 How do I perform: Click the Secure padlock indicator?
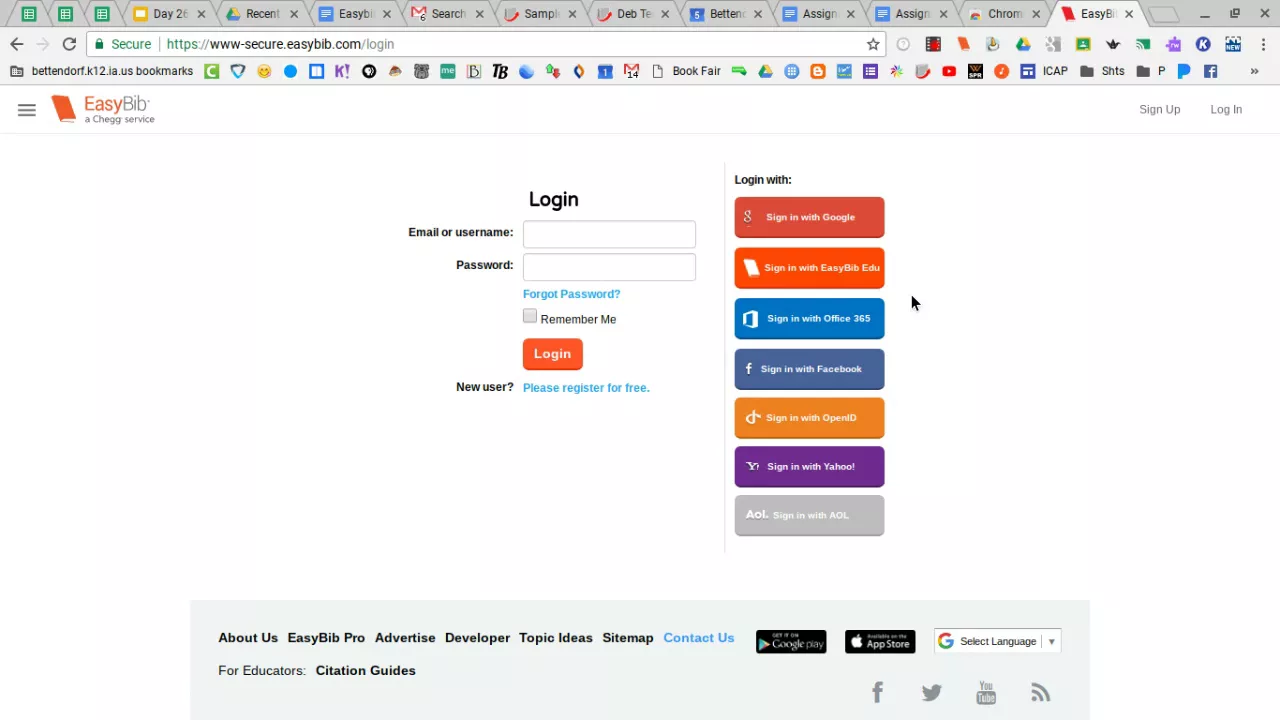tap(122, 44)
